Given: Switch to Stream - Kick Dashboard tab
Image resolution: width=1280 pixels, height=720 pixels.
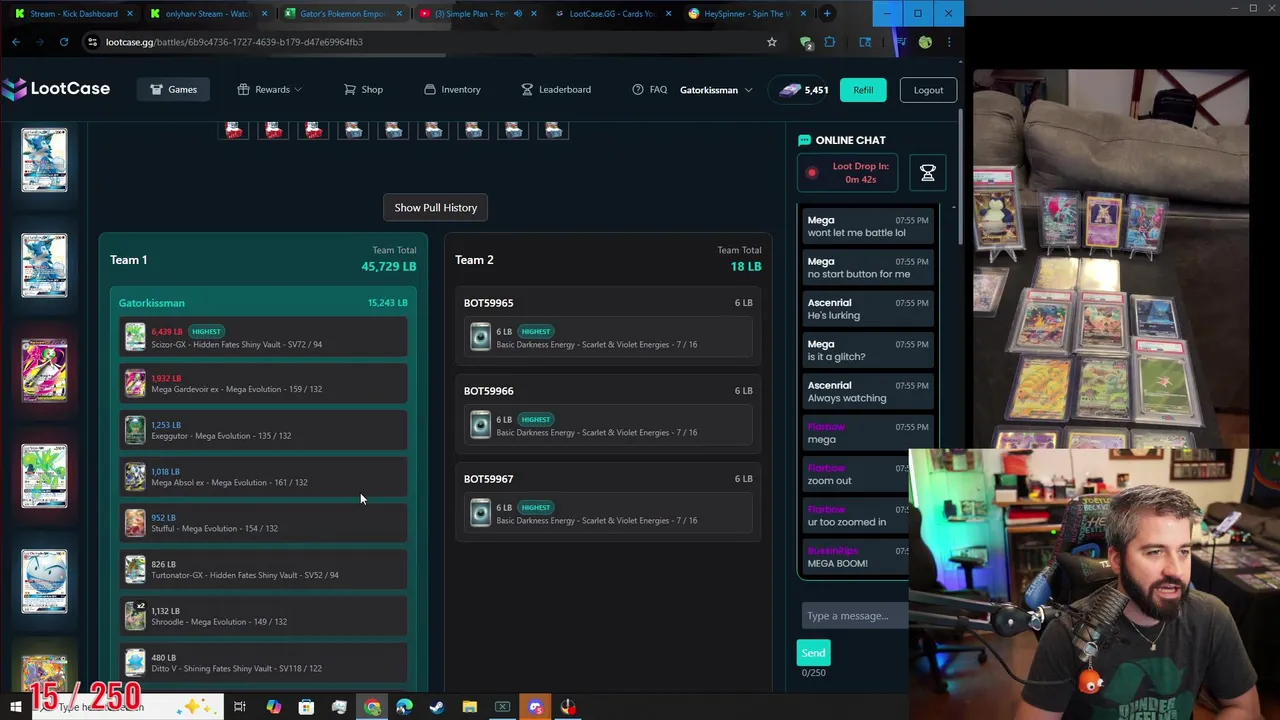Looking at the screenshot, I should pos(74,14).
